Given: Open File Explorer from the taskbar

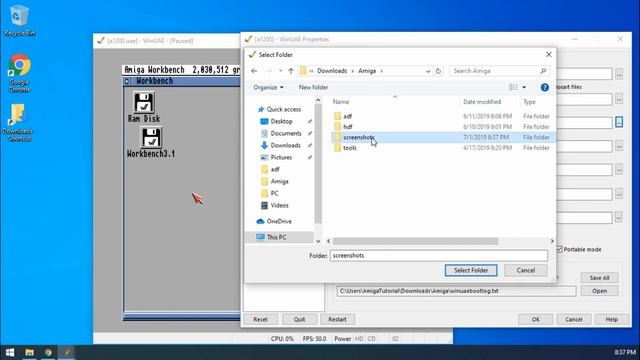Looking at the screenshot, I should pyautogui.click(x=29, y=352).
